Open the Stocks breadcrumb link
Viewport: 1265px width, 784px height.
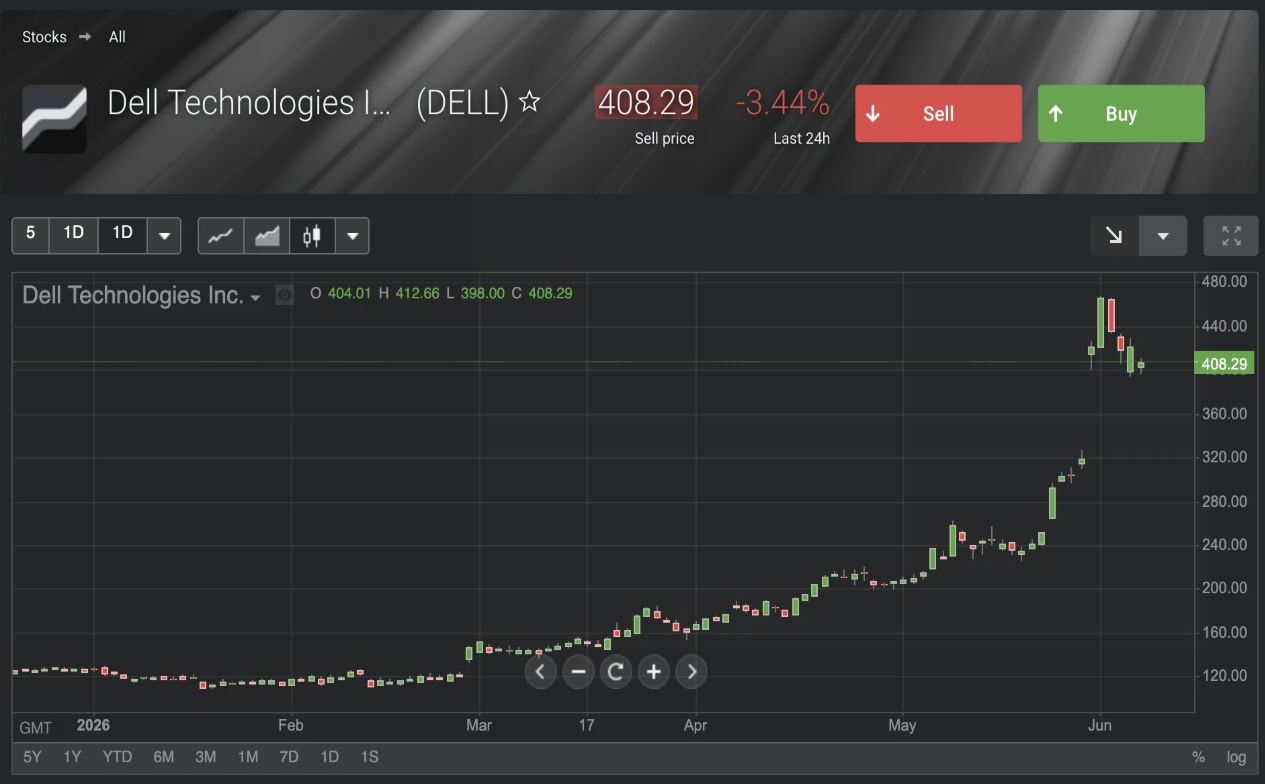[44, 37]
